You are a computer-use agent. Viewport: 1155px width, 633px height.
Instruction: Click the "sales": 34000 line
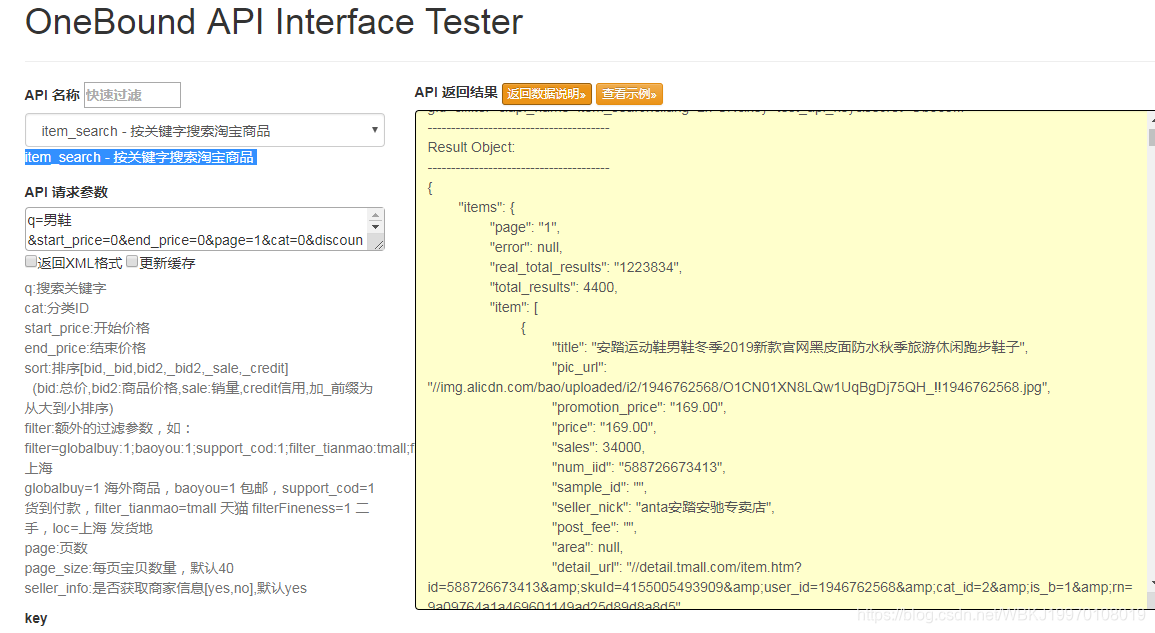(x=598, y=447)
